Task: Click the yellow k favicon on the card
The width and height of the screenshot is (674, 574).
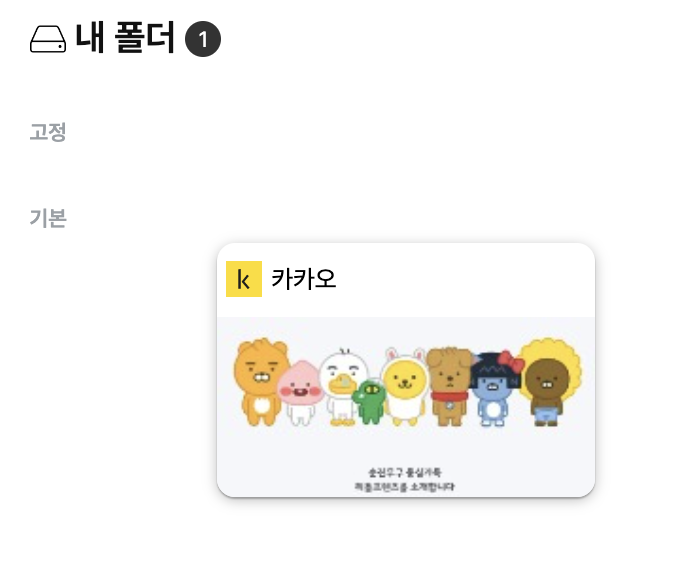Action: (x=244, y=279)
